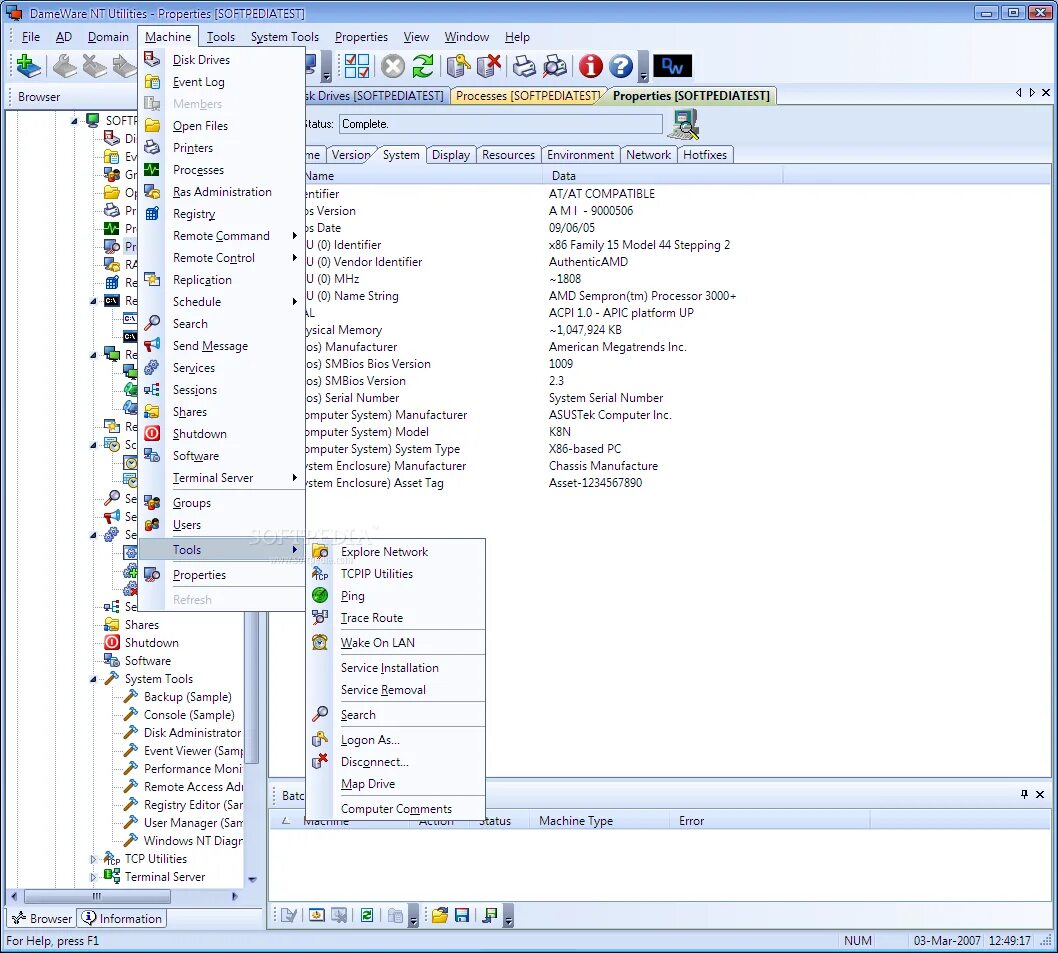
Task: Click the select-all checklist toolbar icon
Action: (356, 65)
